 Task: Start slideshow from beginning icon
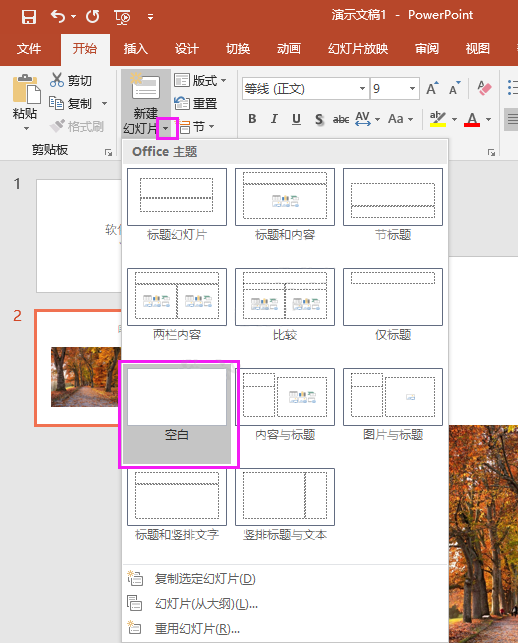click(x=122, y=17)
